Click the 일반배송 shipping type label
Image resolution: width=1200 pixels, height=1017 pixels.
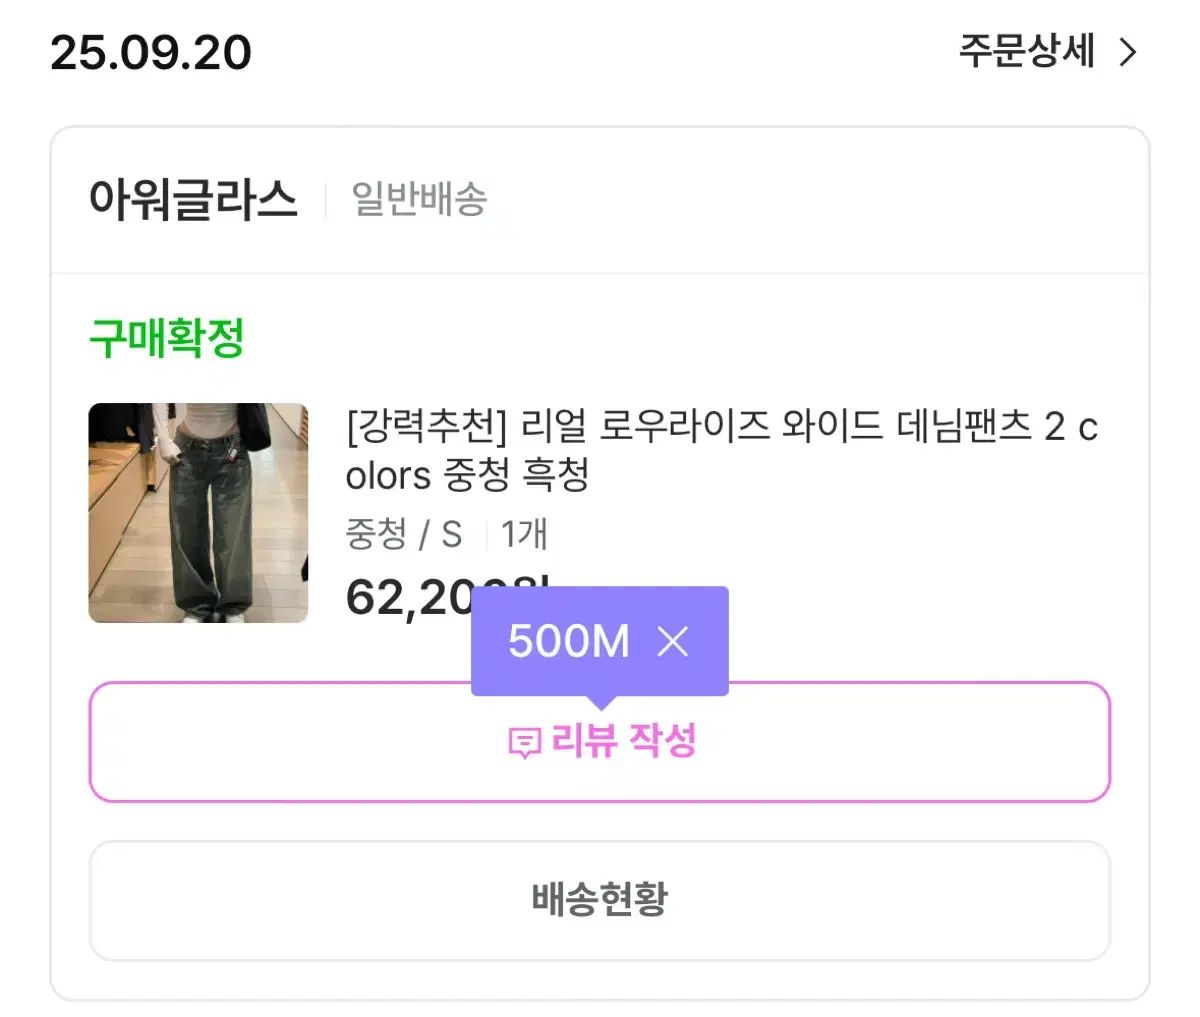(x=419, y=199)
